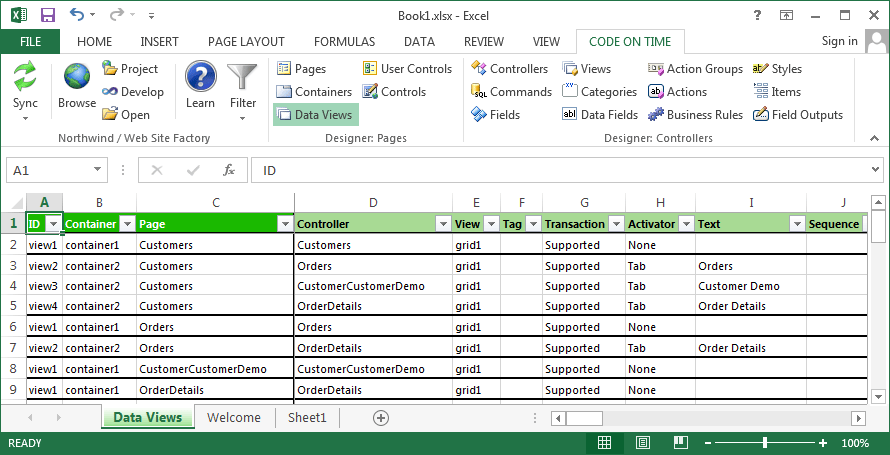Click the Filter funnel icon
890x455 pixels.
tap(242, 77)
